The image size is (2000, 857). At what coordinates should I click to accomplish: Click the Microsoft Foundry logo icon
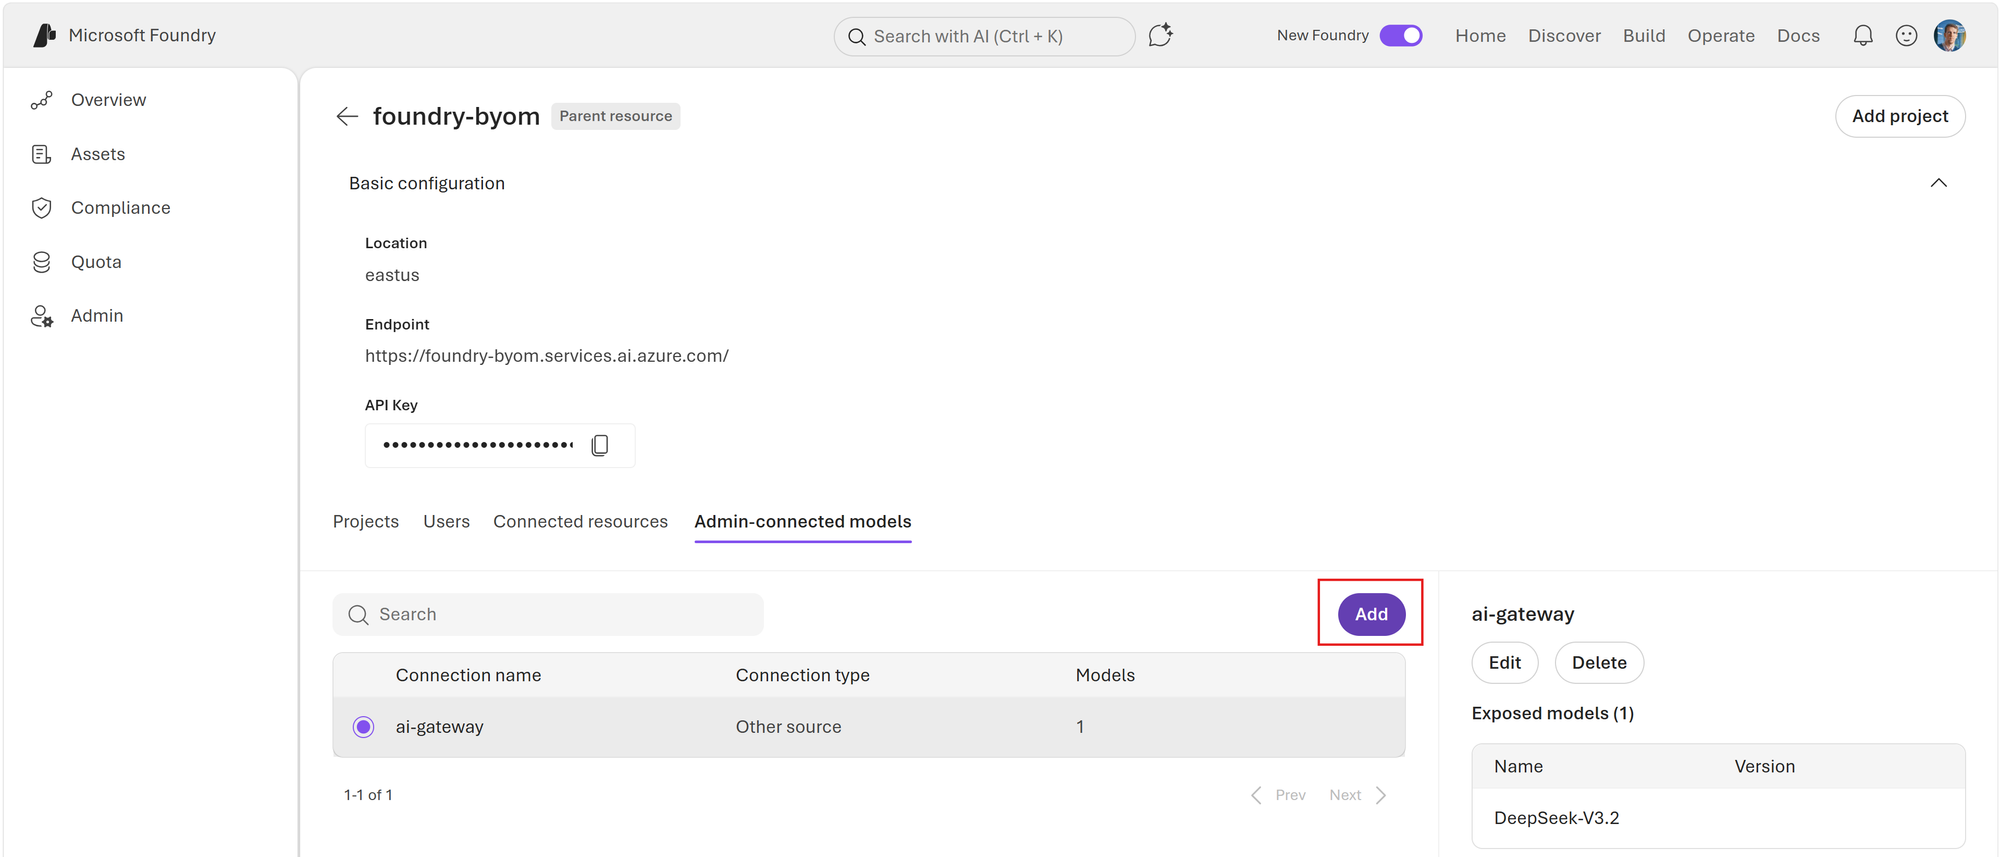[45, 36]
